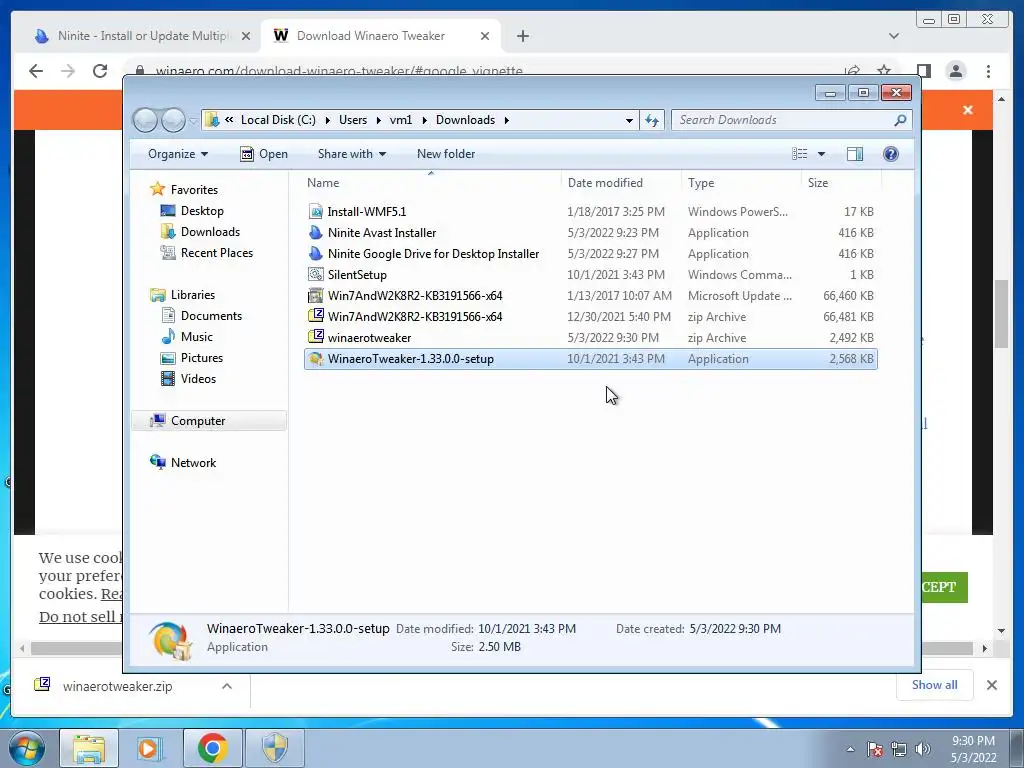Sort by Size column header
Image resolution: width=1024 pixels, height=768 pixels.
coord(841,183)
